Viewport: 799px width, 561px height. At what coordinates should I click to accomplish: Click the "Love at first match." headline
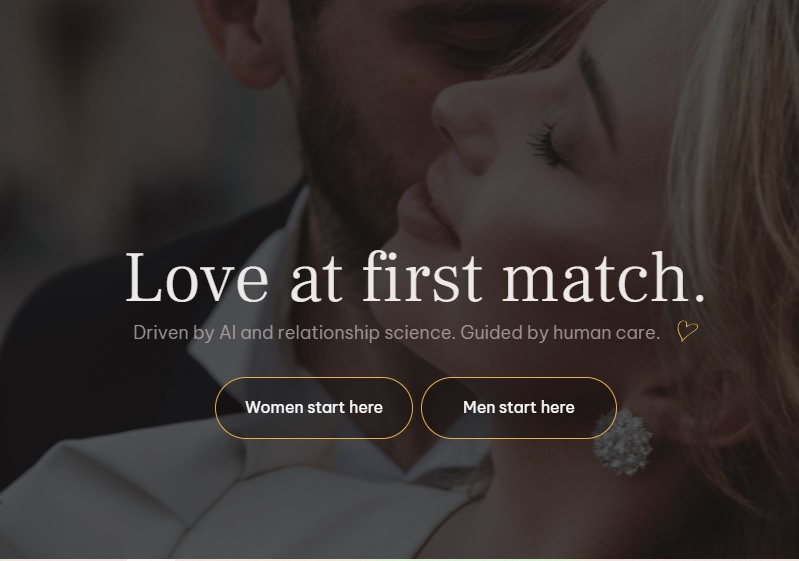415,278
